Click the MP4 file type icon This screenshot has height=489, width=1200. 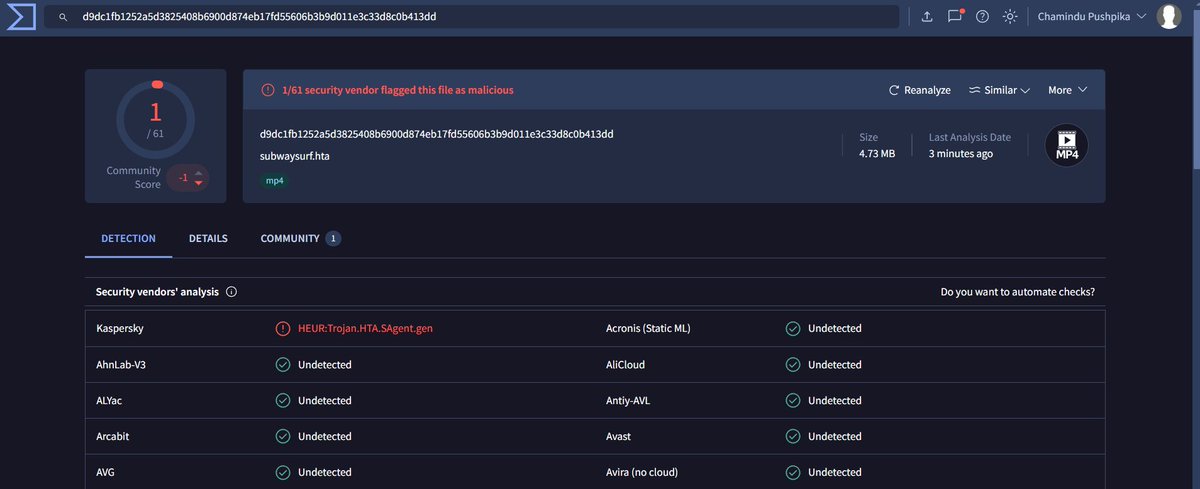coord(1066,146)
